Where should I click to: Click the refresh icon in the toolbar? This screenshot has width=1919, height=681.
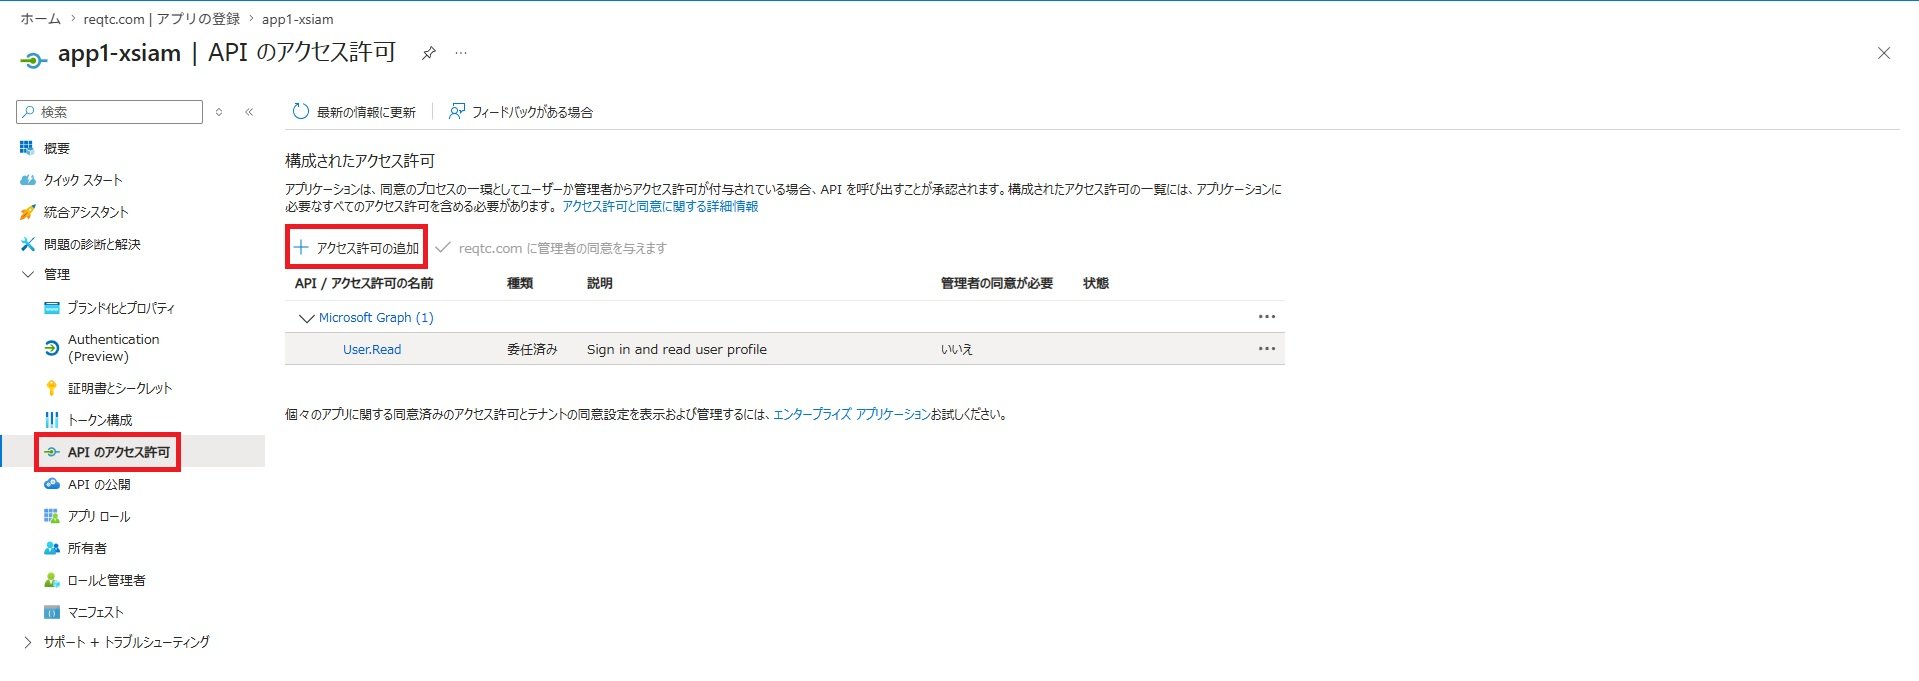[300, 112]
